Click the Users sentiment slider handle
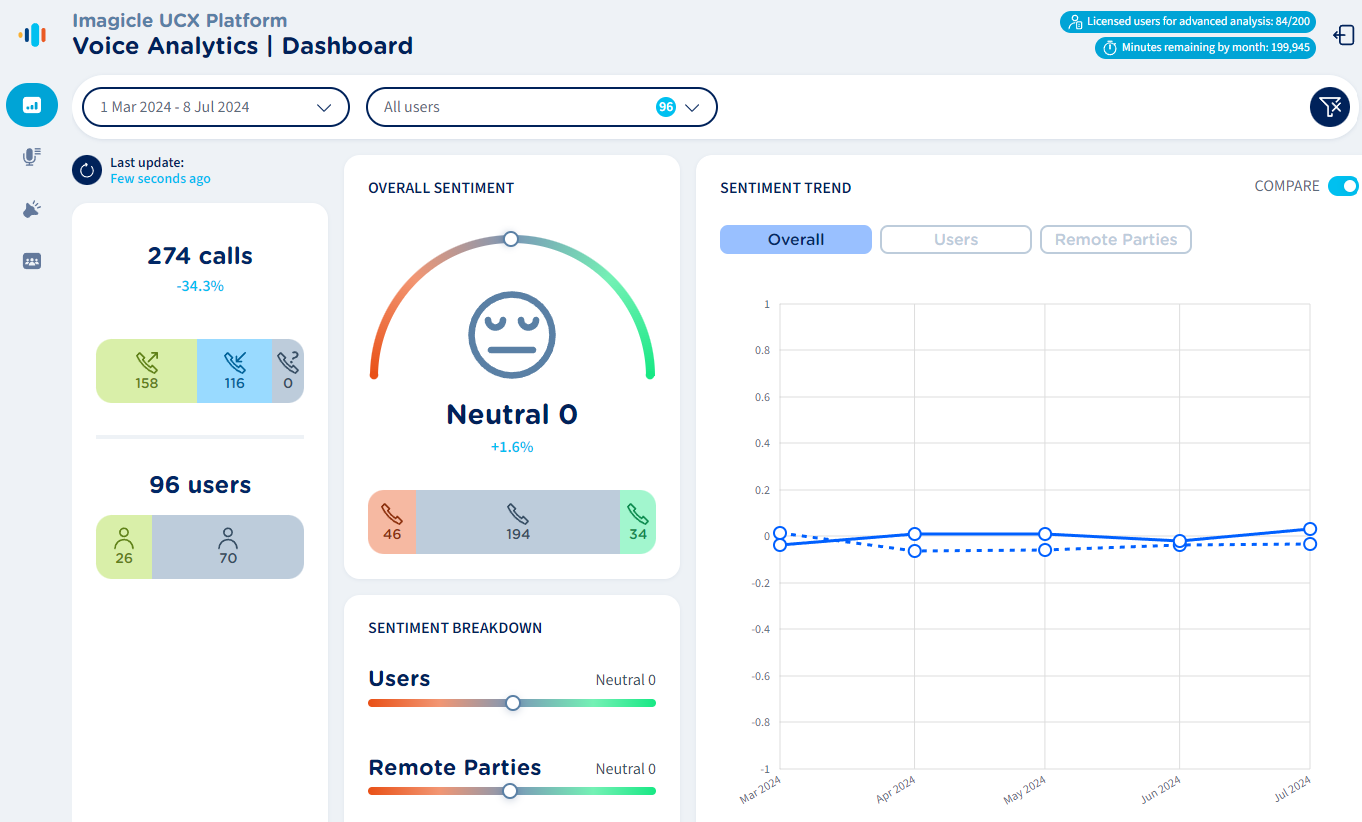This screenshot has height=822, width=1362. click(x=513, y=703)
